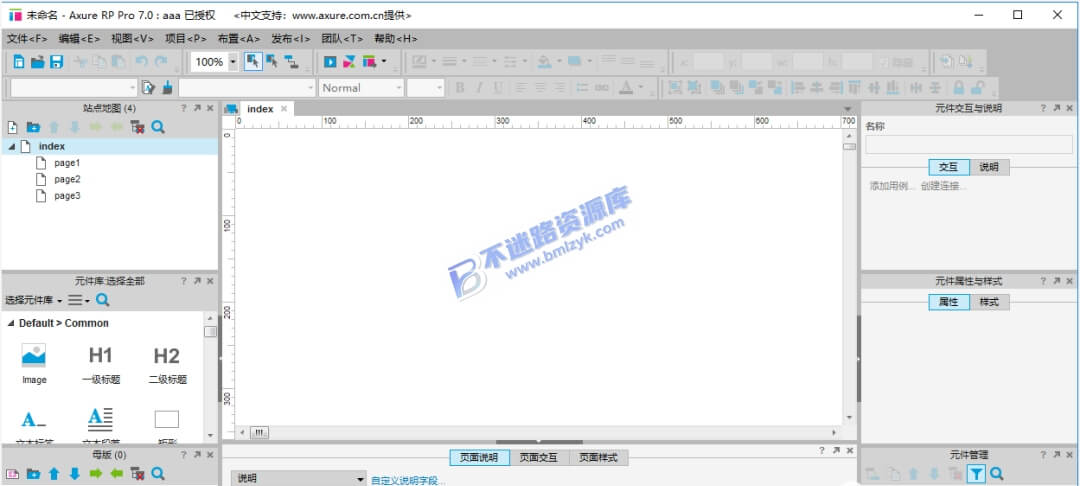Add a folder in masters panel
The width and height of the screenshot is (1080, 486).
pos(33,474)
